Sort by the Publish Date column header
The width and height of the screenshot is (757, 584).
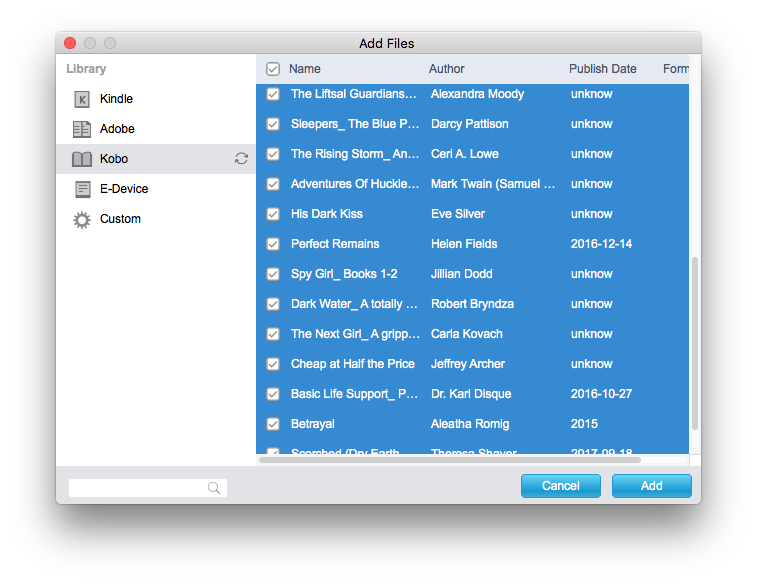point(602,69)
